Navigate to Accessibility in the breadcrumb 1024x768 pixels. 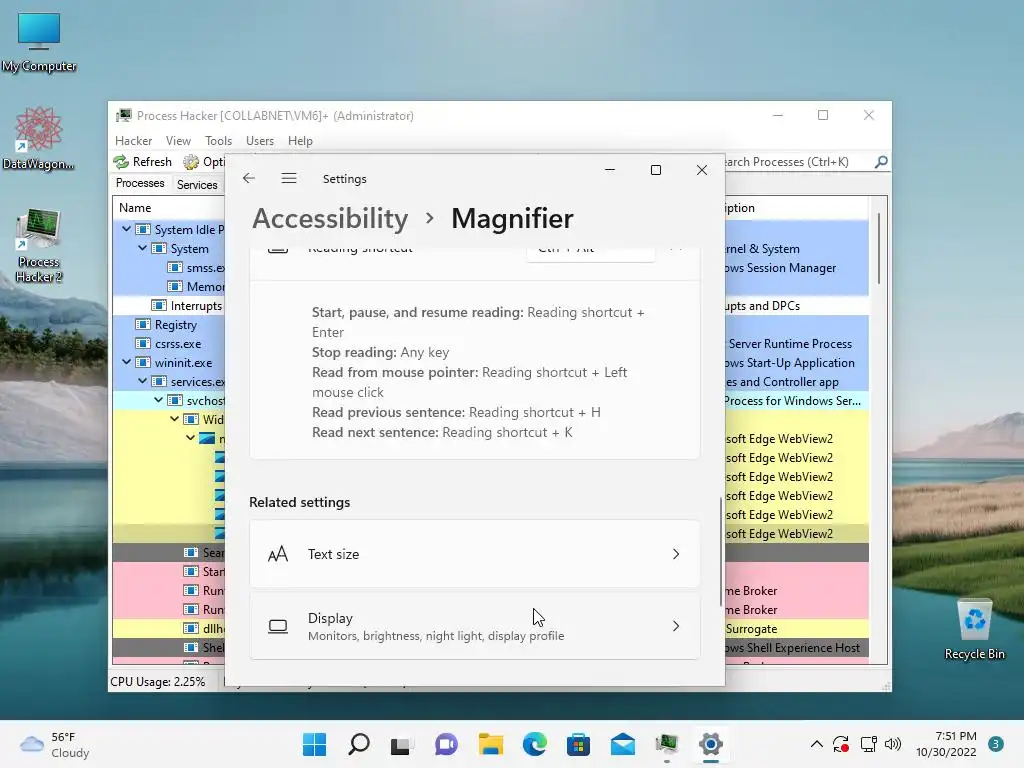330,218
